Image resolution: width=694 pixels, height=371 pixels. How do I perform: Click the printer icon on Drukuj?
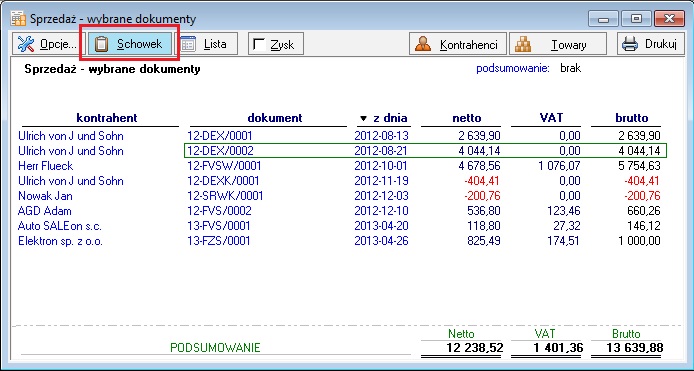(x=630, y=44)
